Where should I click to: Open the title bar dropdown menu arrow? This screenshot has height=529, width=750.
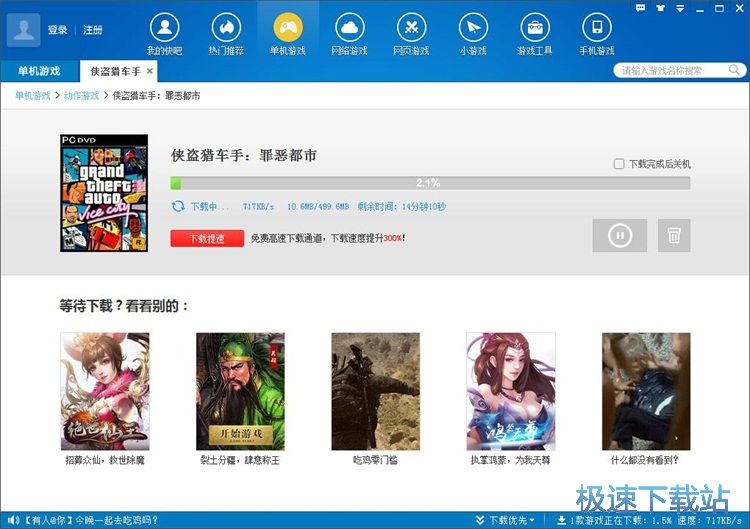[680, 8]
